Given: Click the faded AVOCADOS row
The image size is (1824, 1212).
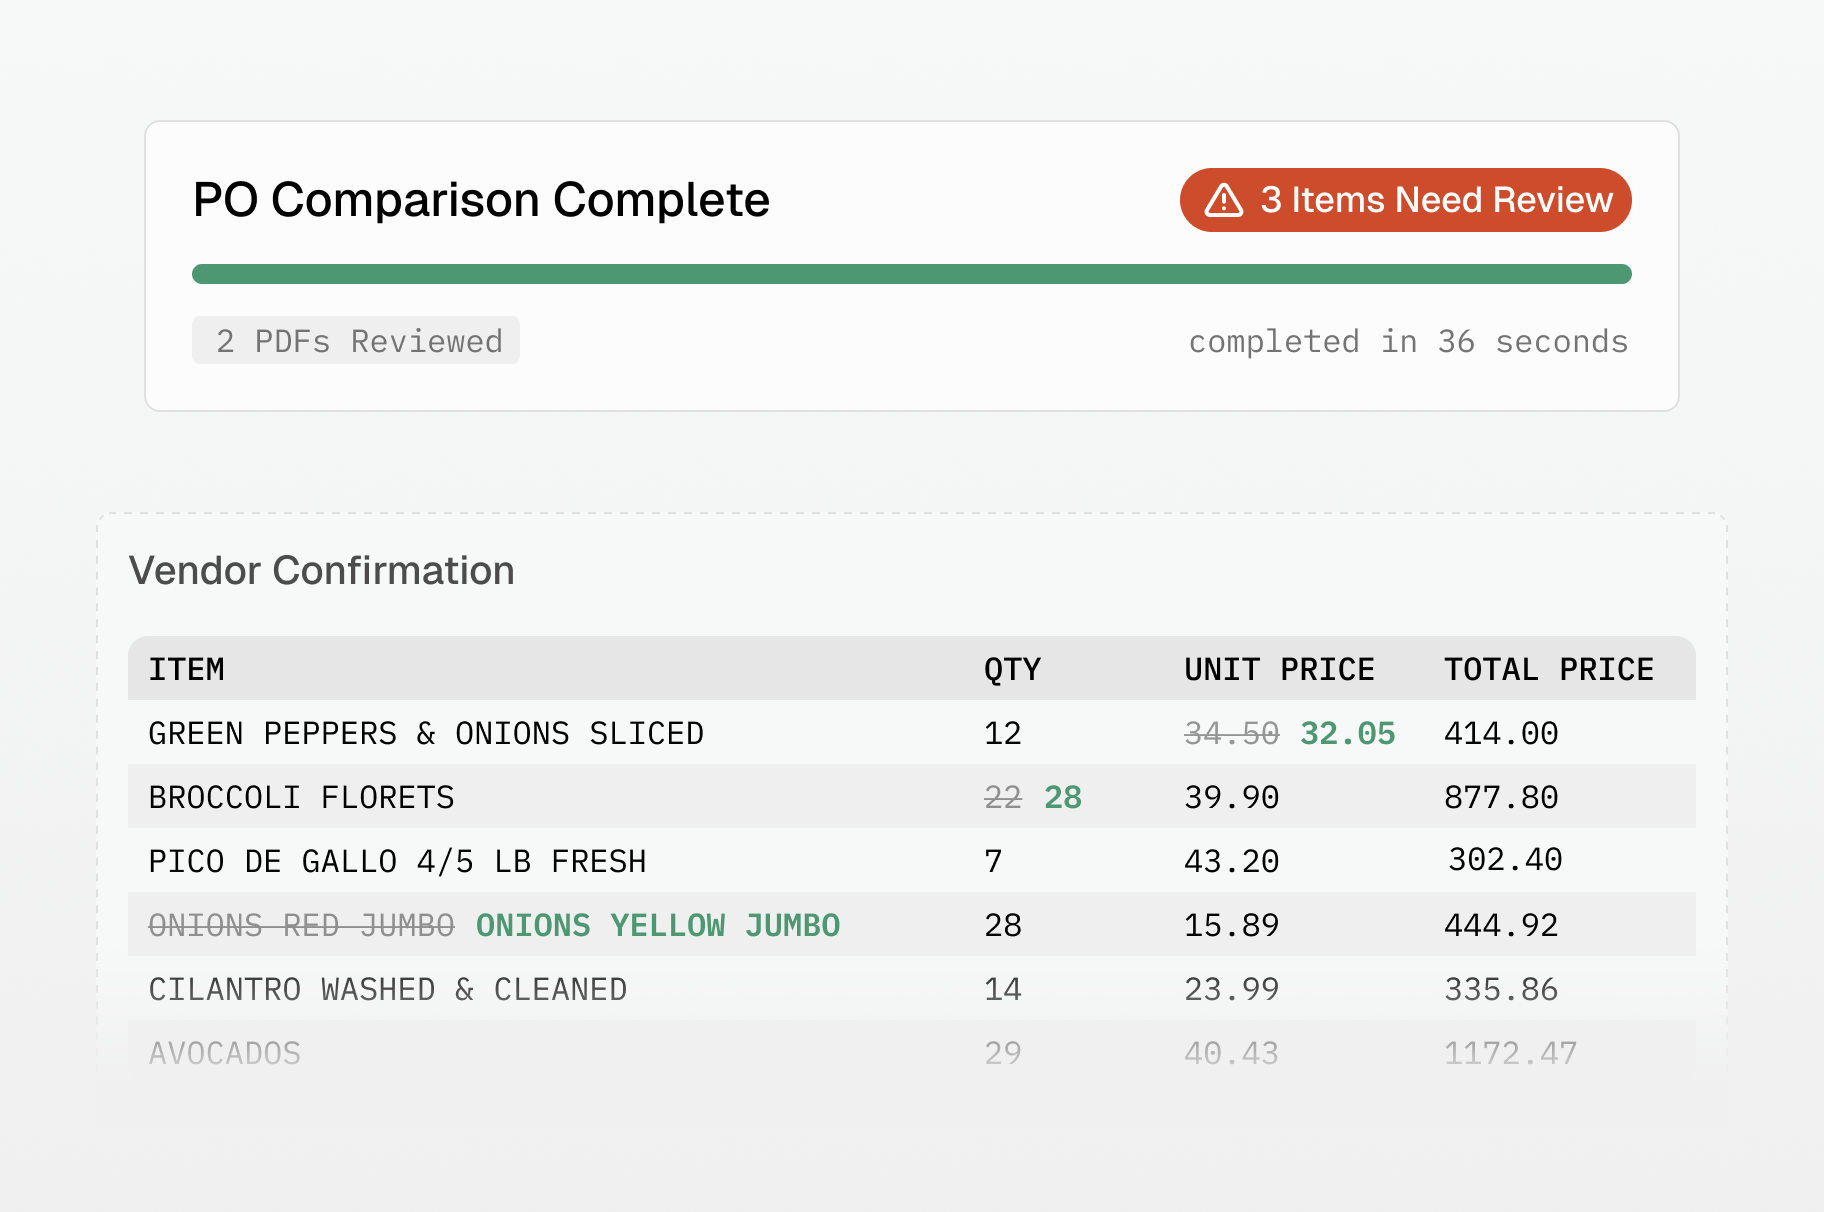Looking at the screenshot, I should click(225, 1053).
